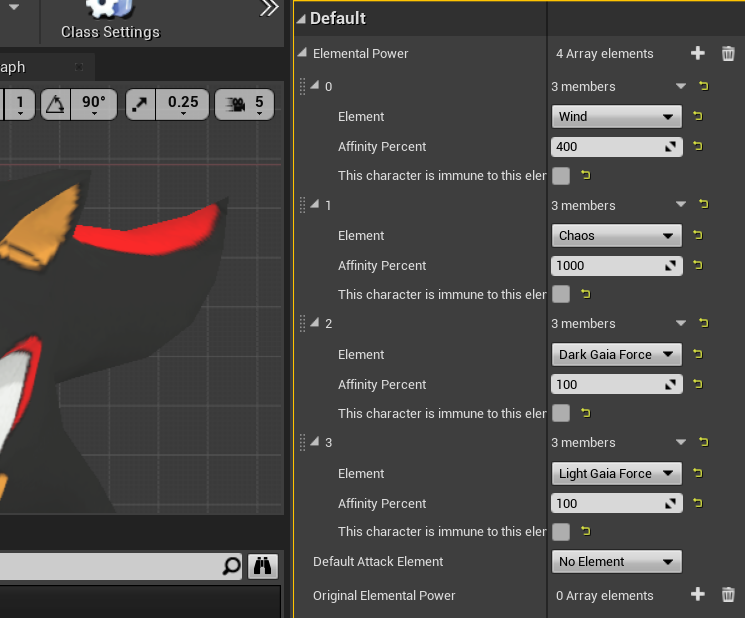Reset Chaos Element to default
Screen dimensions: 745x618
(x=697, y=235)
